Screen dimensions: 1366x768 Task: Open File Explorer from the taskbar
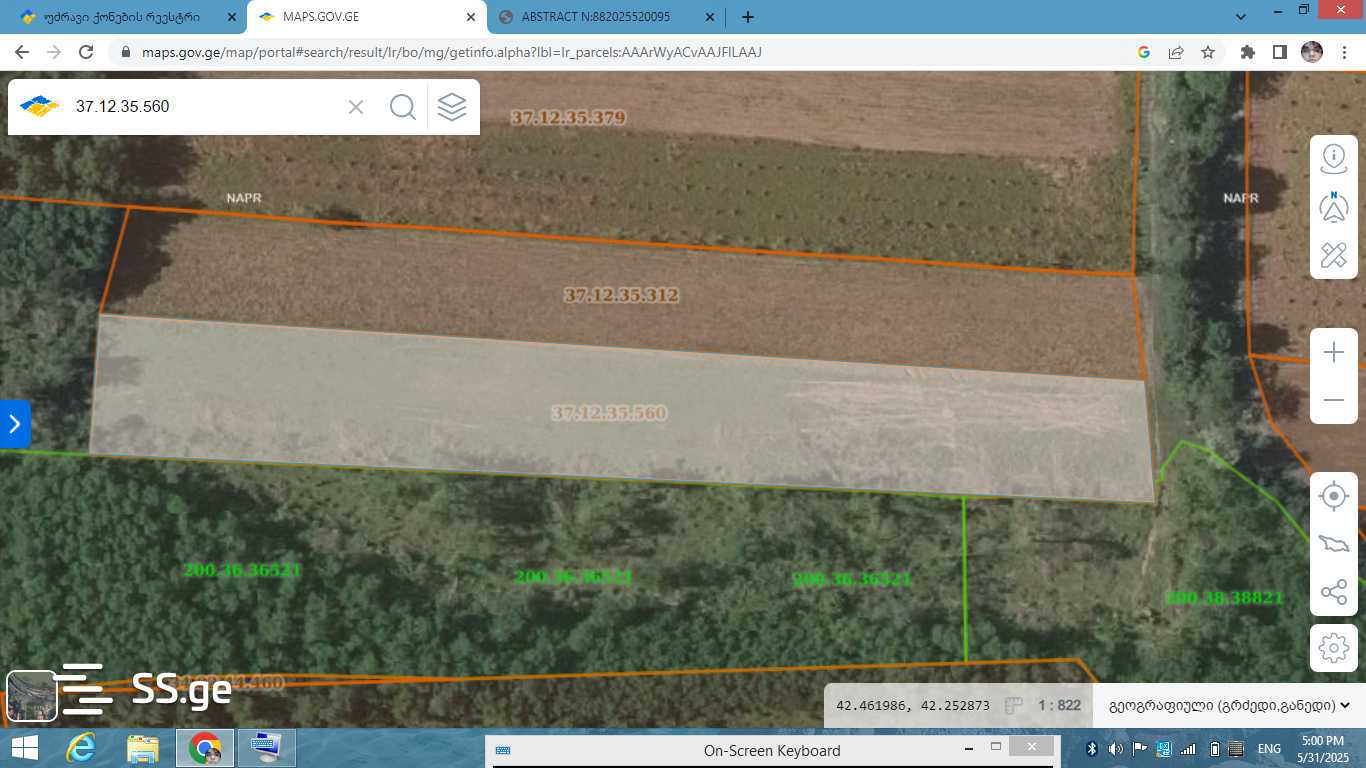pyautogui.click(x=143, y=748)
